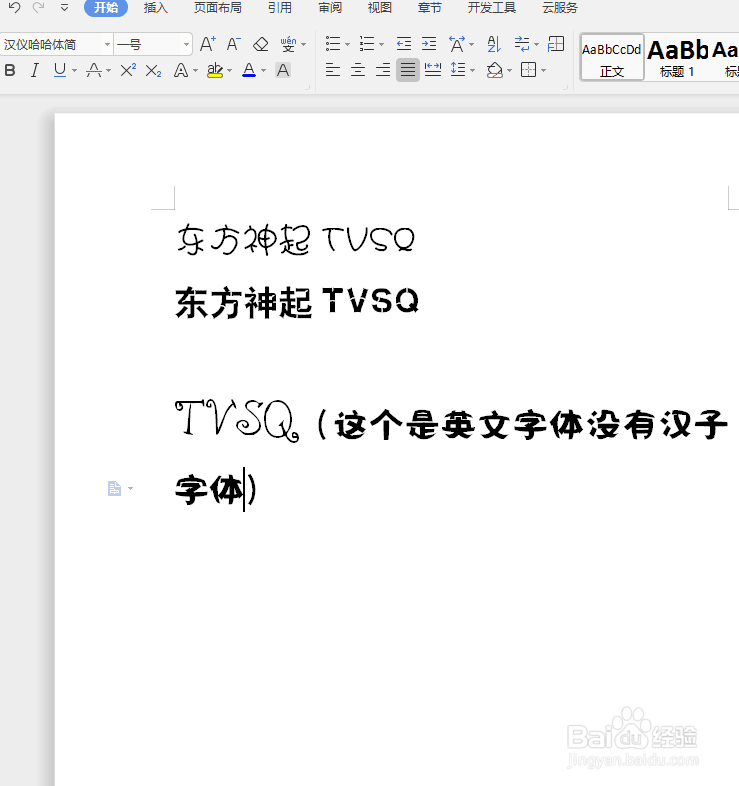This screenshot has width=739, height=786.
Task: Toggle superscript X² formatting
Action: tap(128, 70)
